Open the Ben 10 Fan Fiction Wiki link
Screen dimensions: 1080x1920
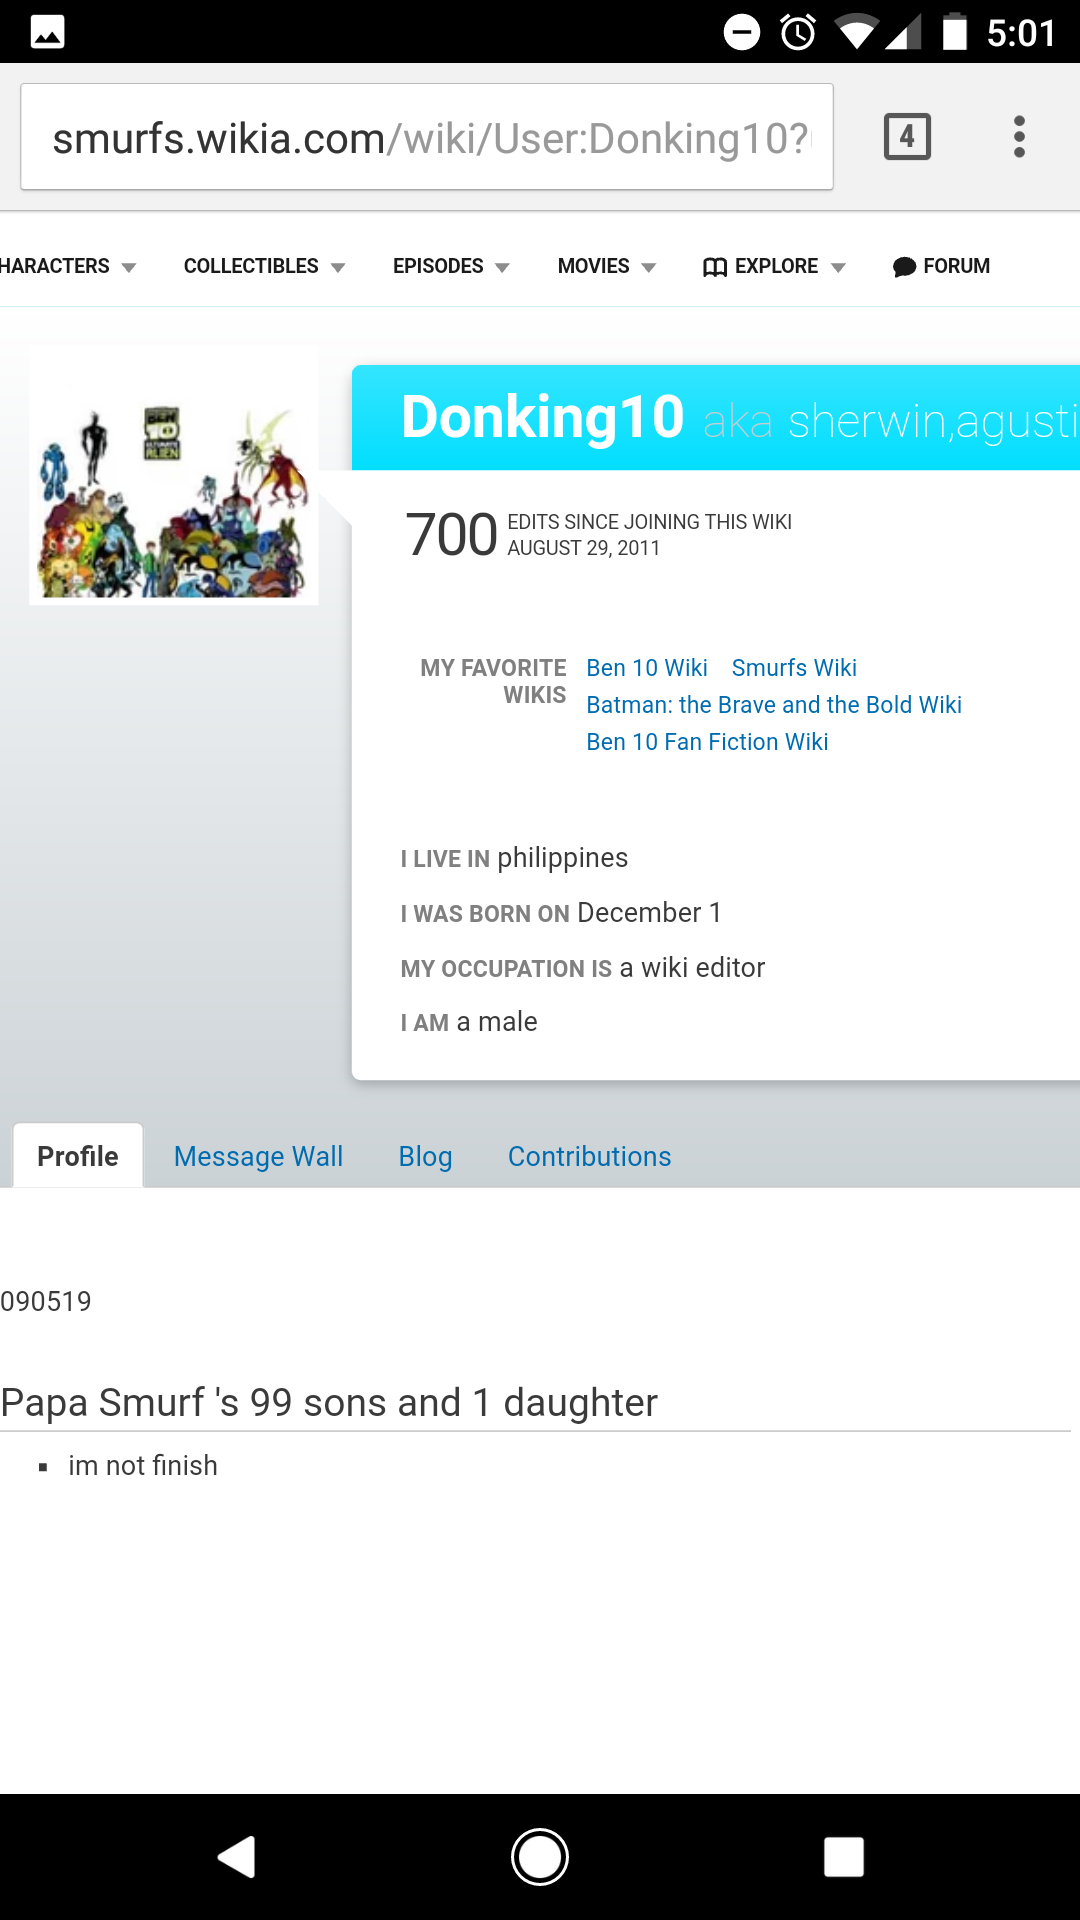pyautogui.click(x=707, y=742)
